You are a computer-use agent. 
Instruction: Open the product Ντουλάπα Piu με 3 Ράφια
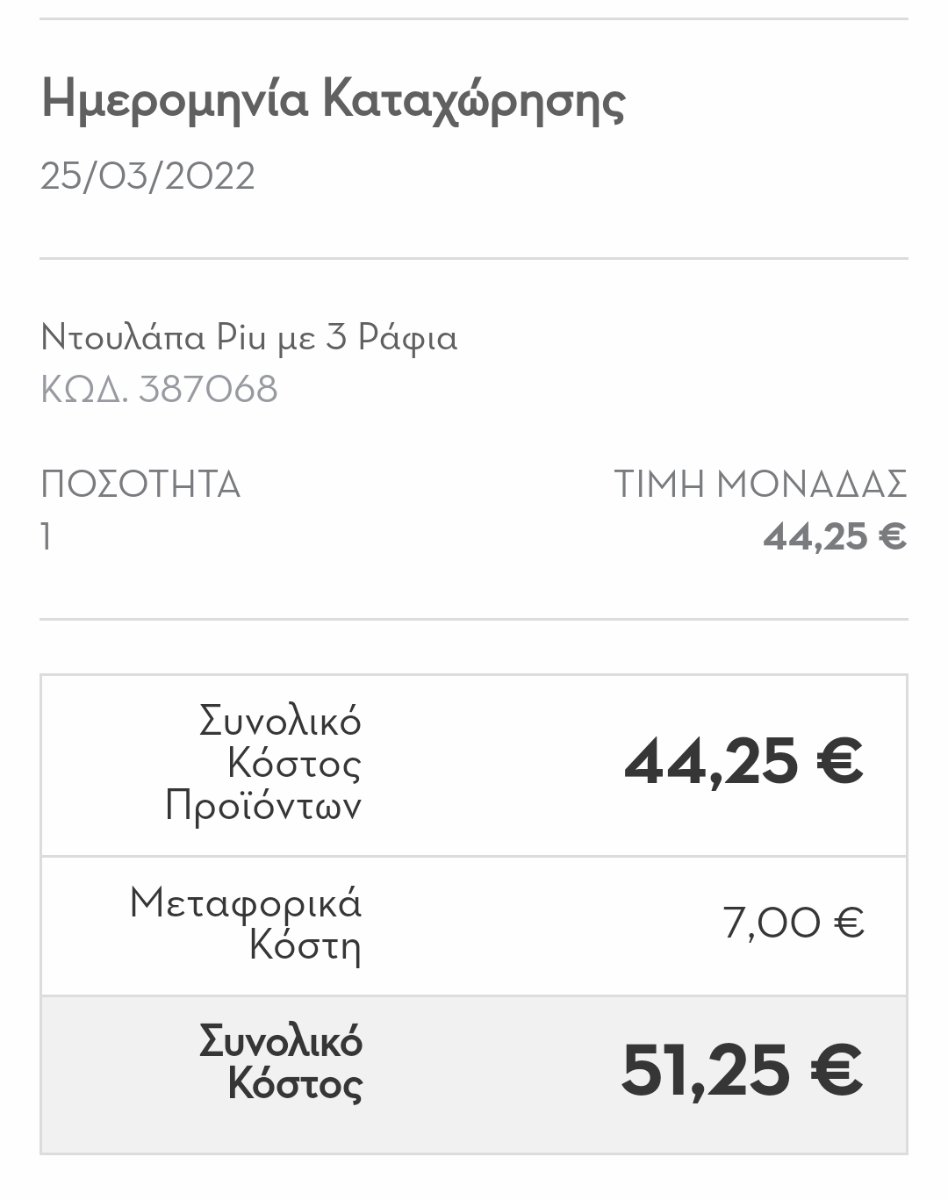(249, 338)
